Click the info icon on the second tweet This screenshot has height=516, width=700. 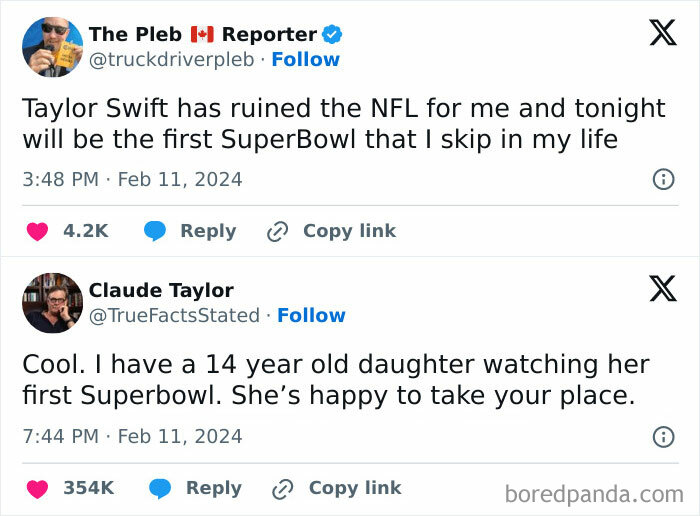click(x=662, y=437)
